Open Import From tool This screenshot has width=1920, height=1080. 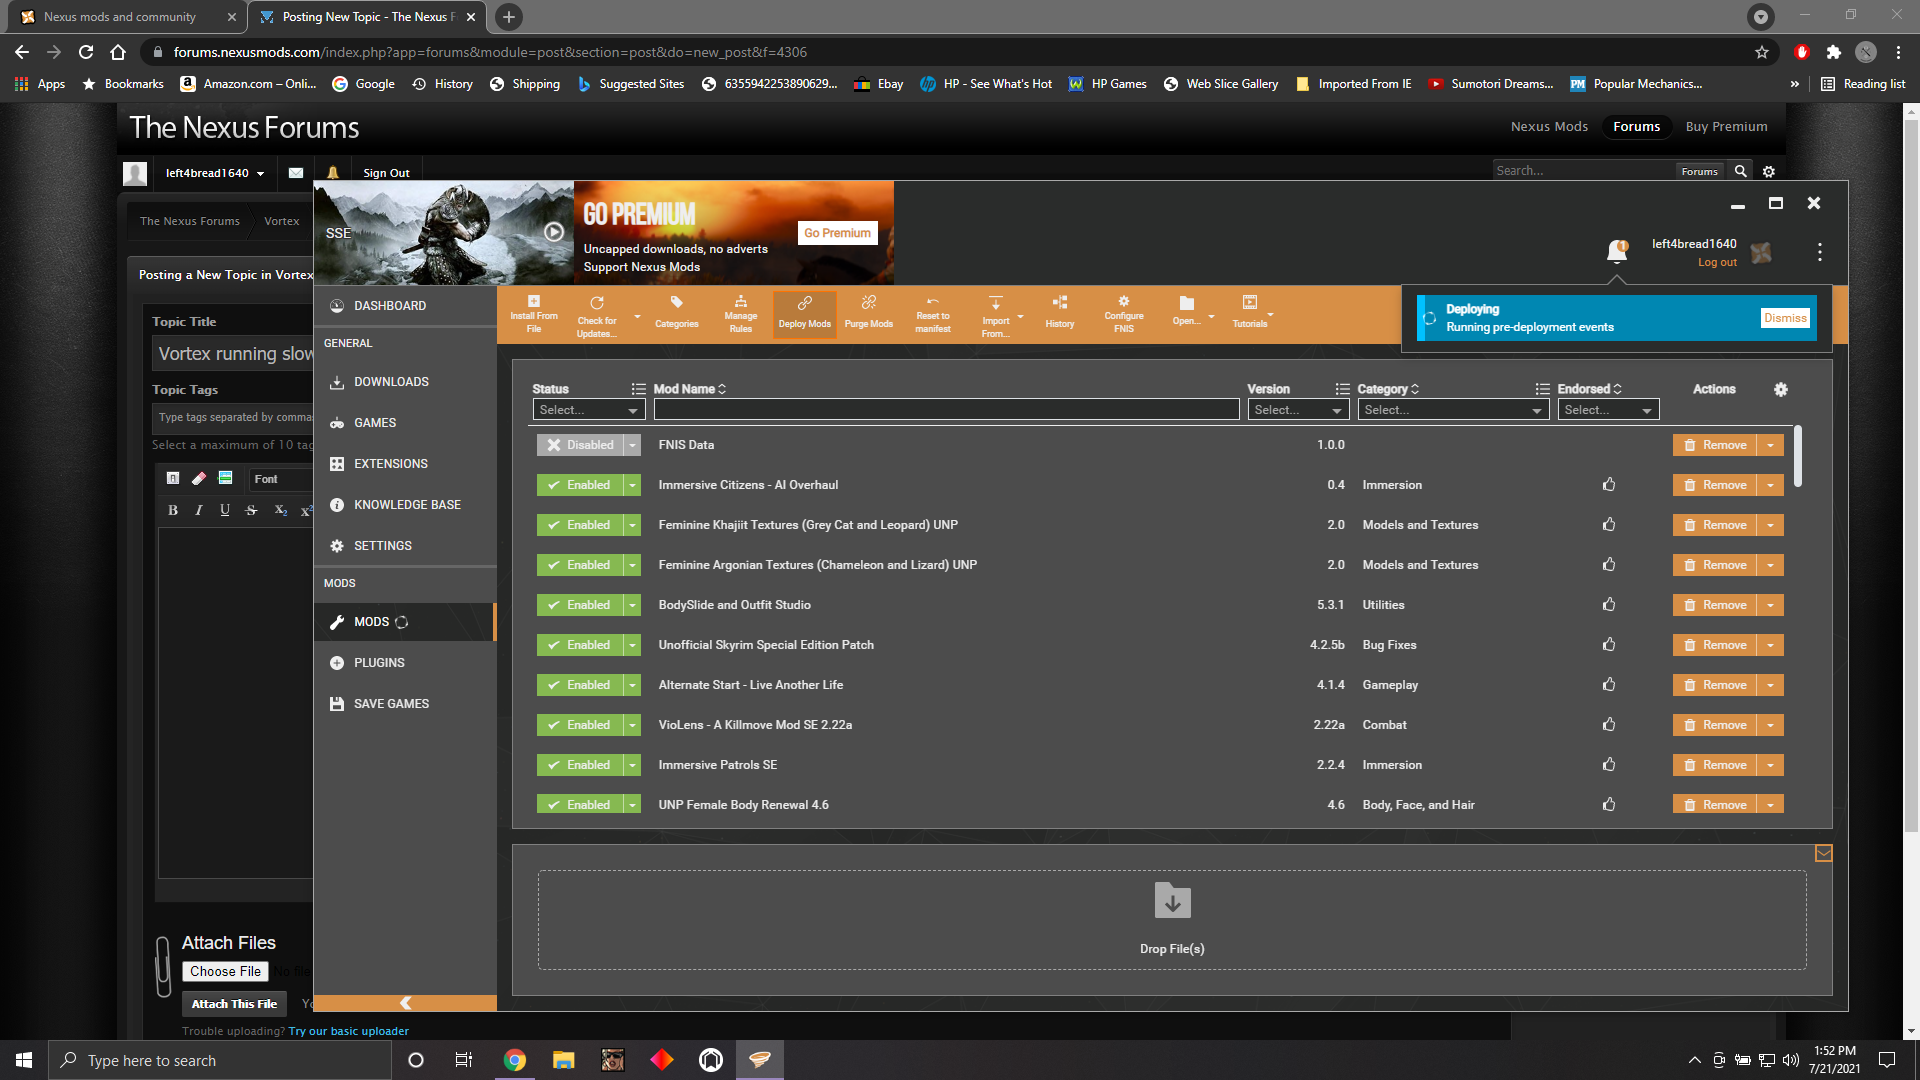[996, 316]
